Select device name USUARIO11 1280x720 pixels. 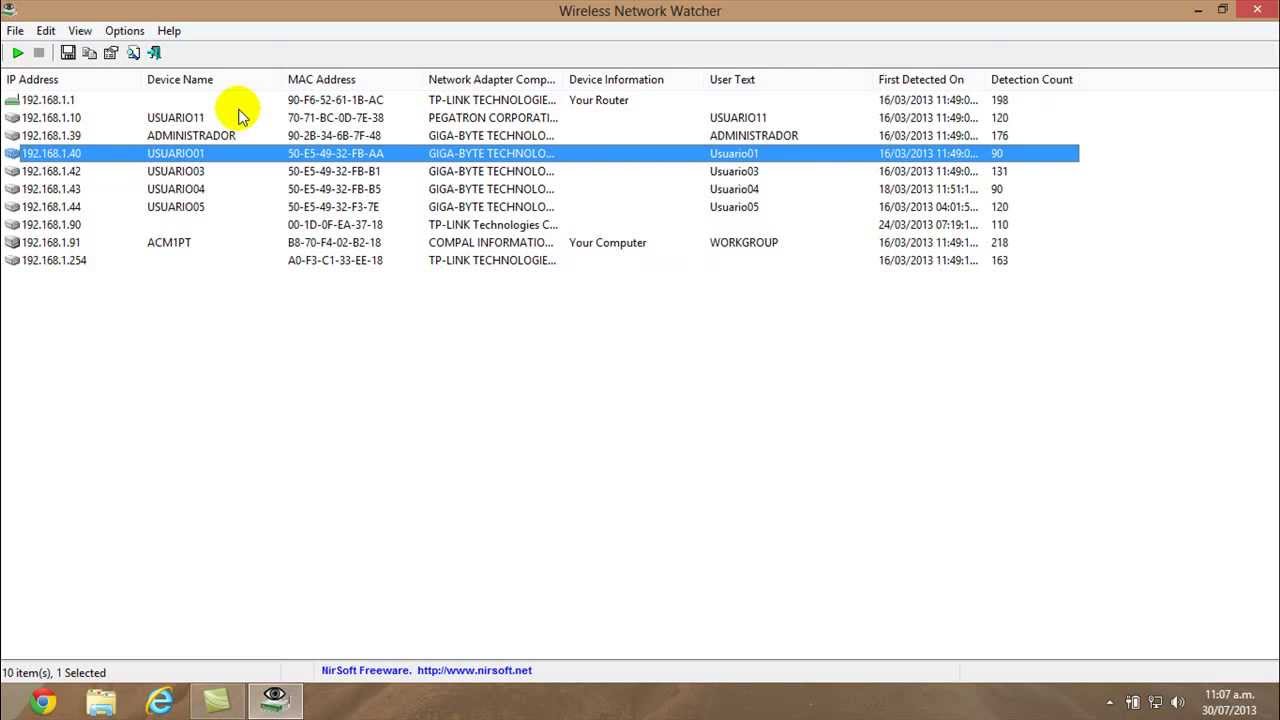tap(176, 118)
